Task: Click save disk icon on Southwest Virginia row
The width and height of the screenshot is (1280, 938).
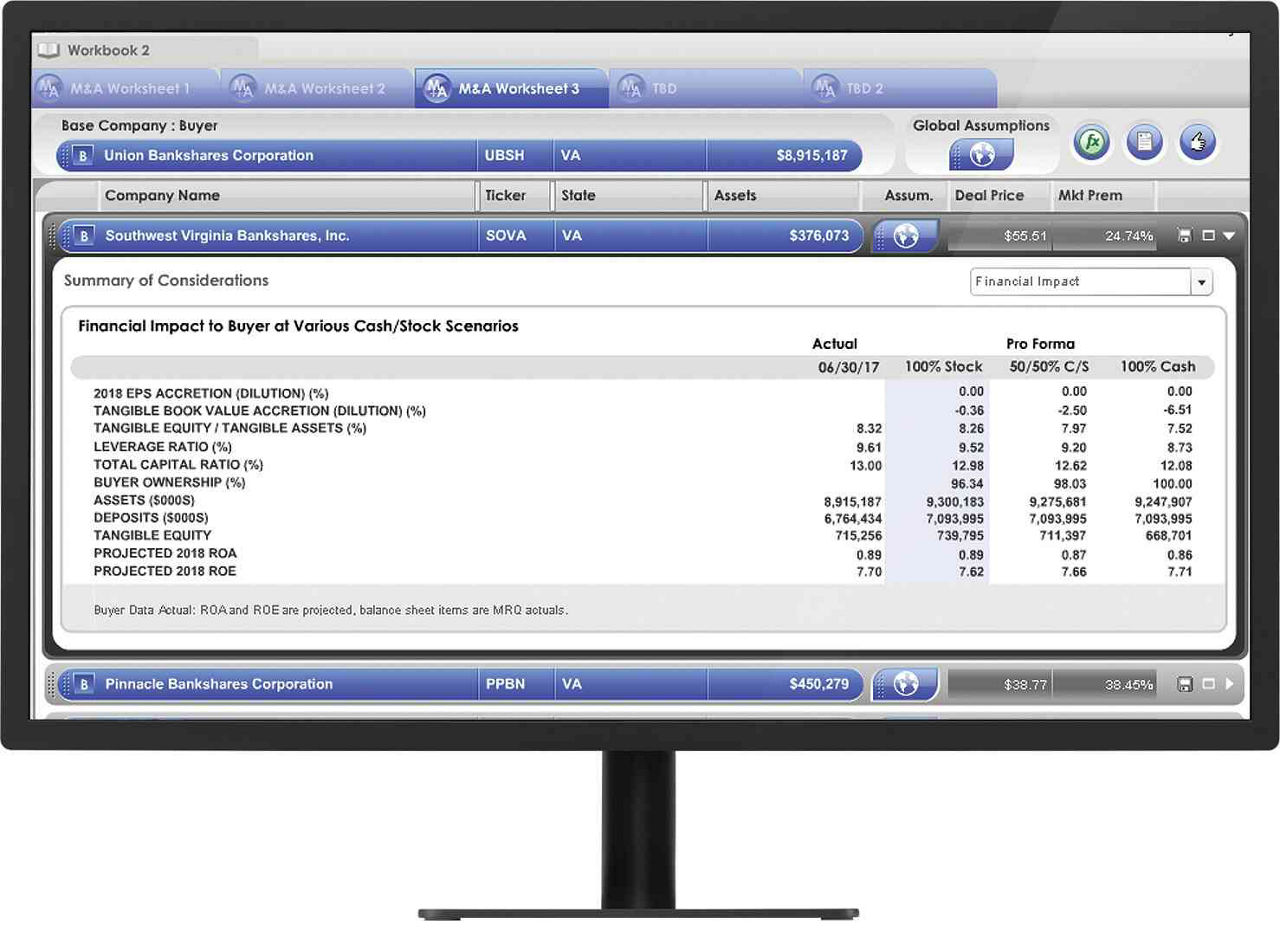Action: click(x=1185, y=237)
